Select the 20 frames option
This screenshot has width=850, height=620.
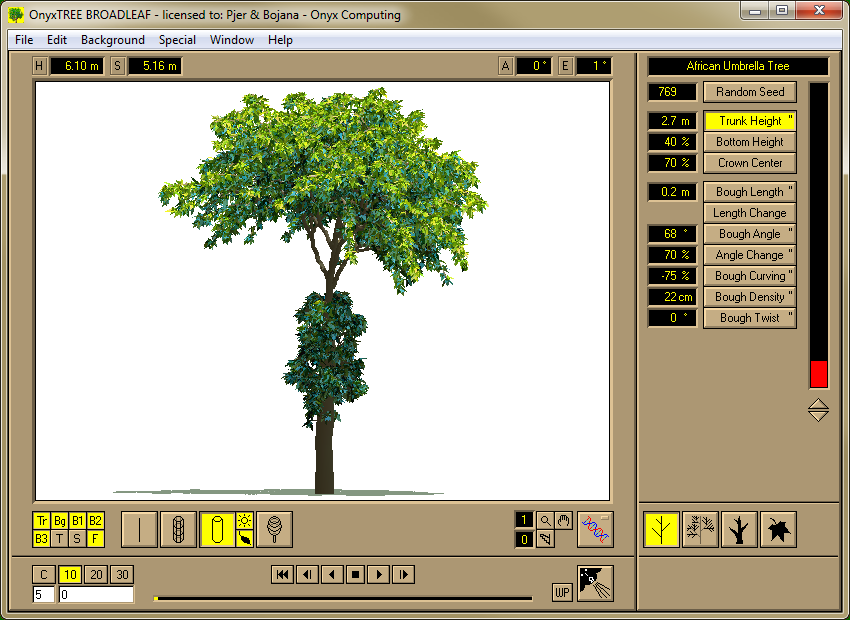tap(96, 574)
